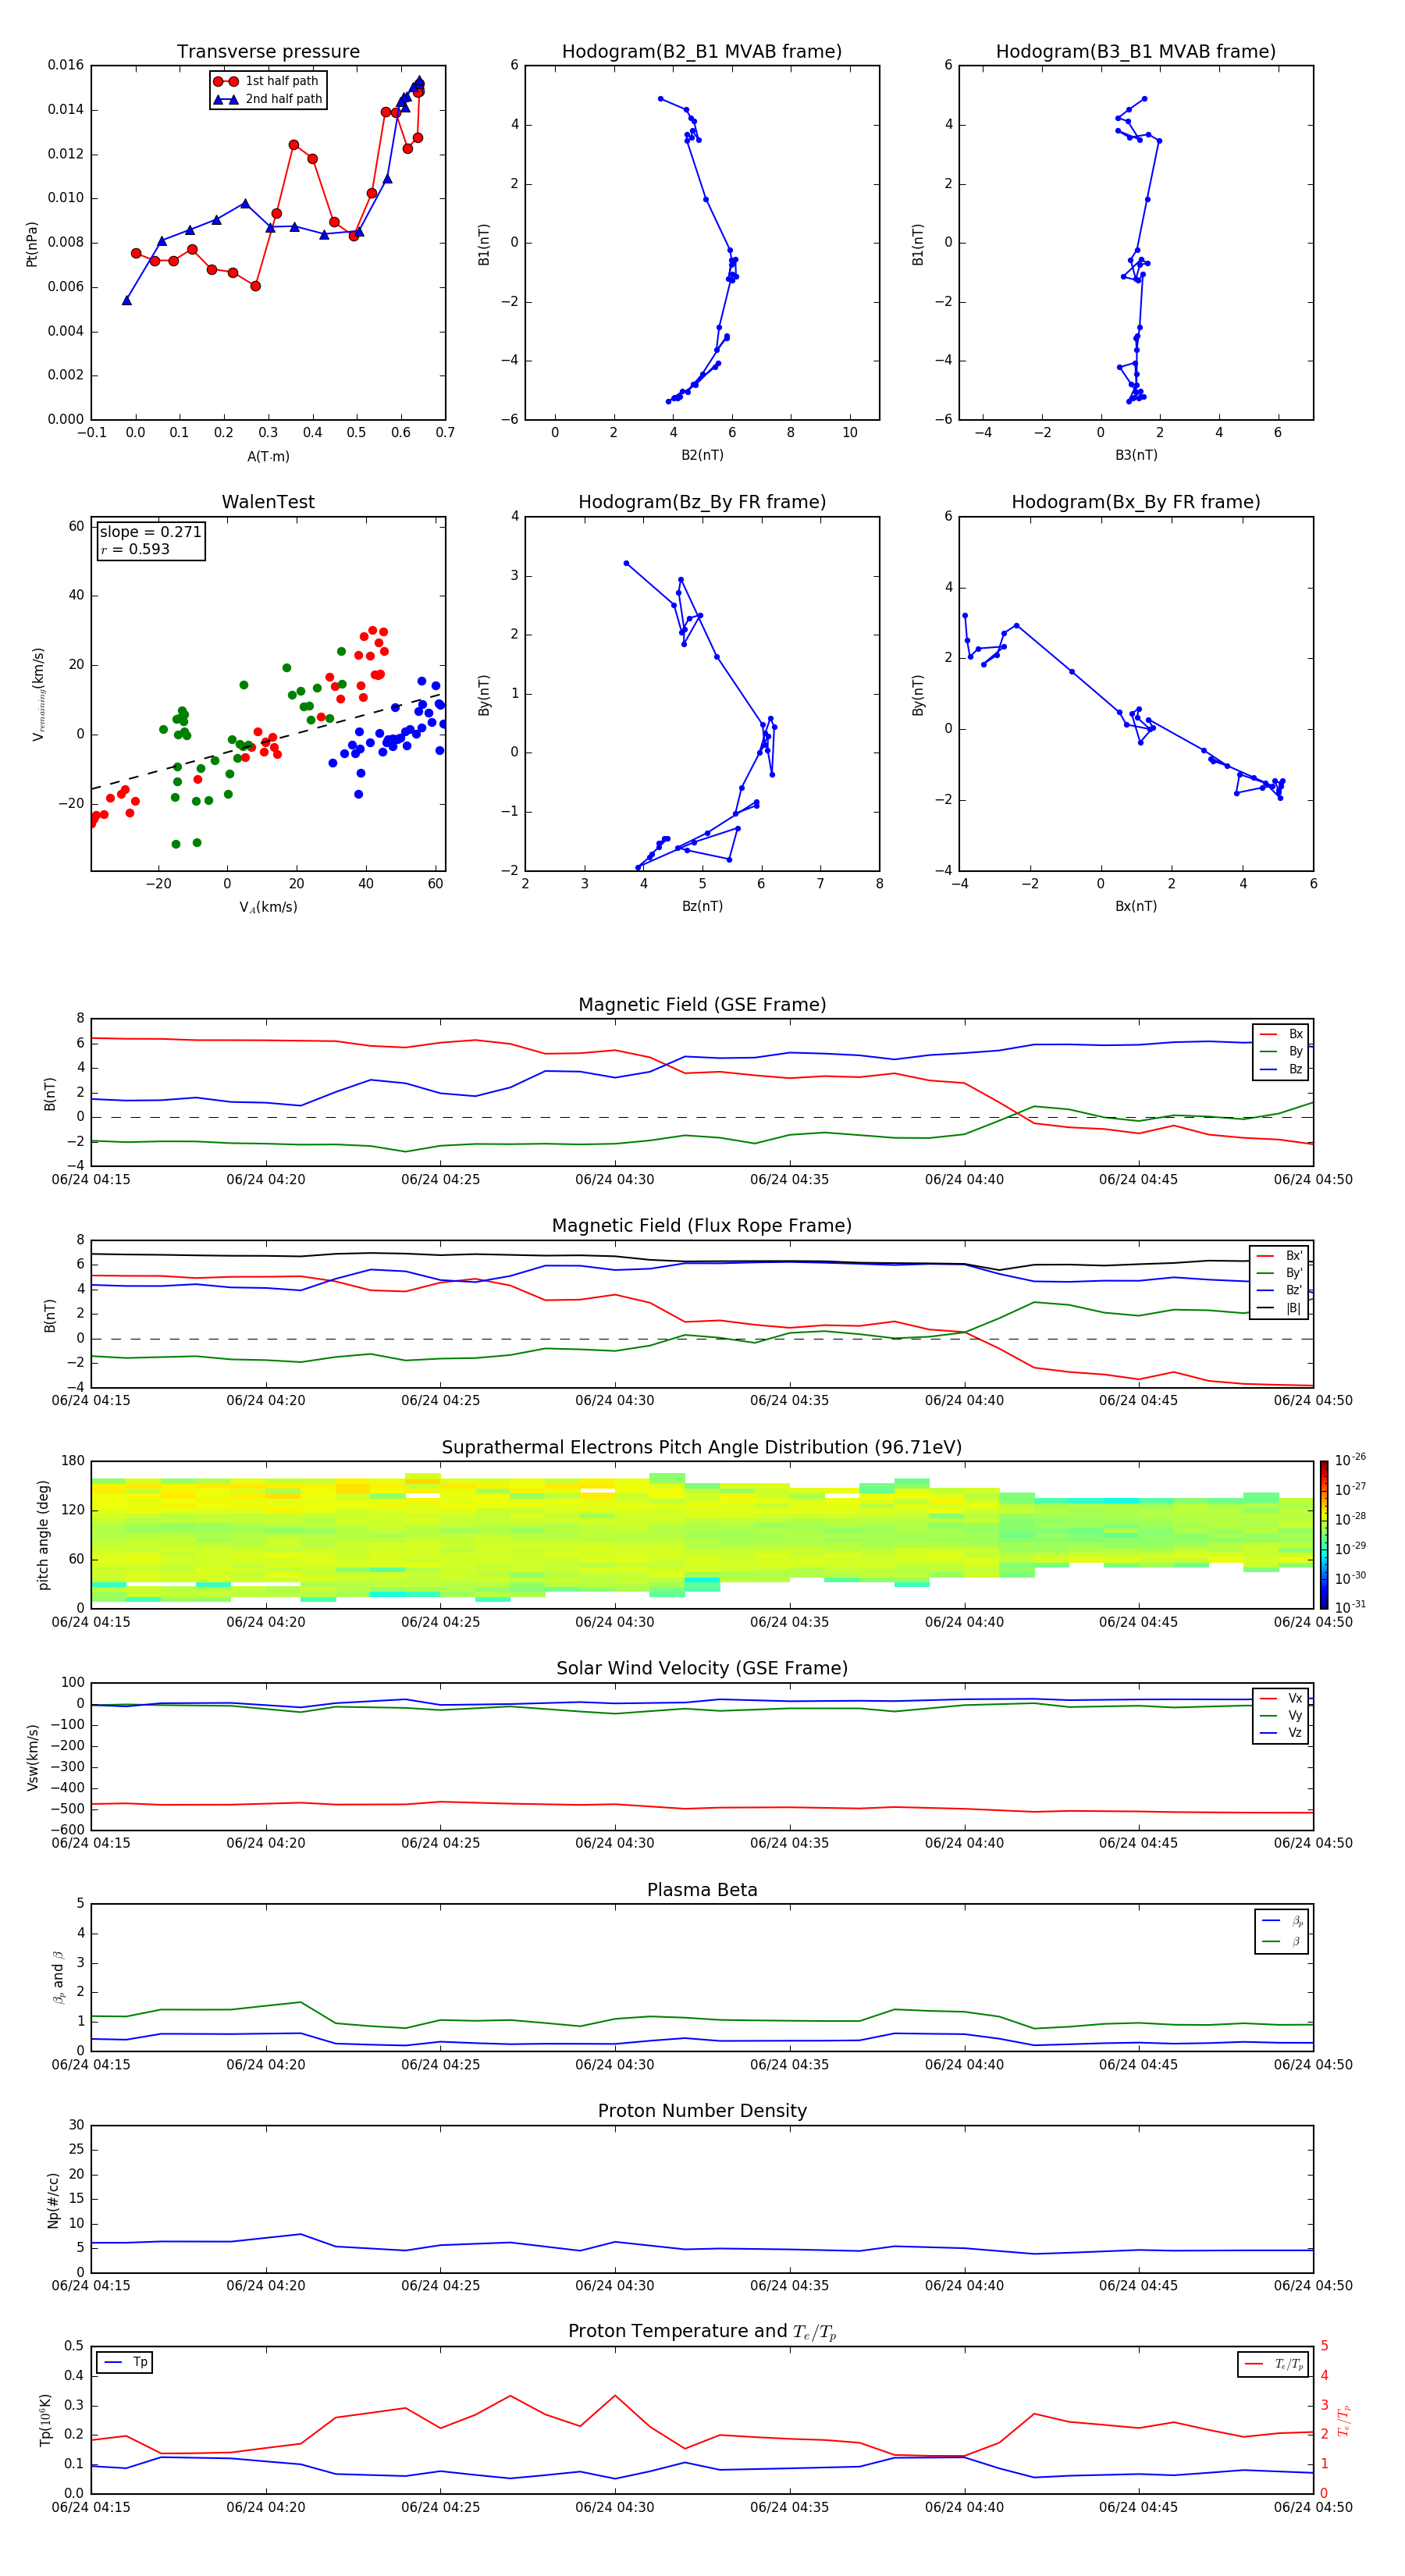
Task: Click '06/24 04:25' tick under Plasma Beta panel
Action: click(440, 2064)
